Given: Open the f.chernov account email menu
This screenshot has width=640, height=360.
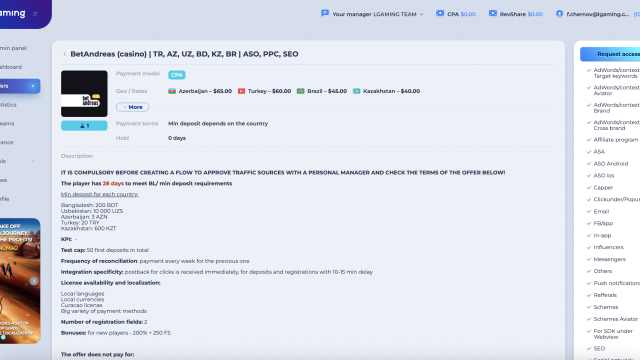Looking at the screenshot, I should 598,14.
